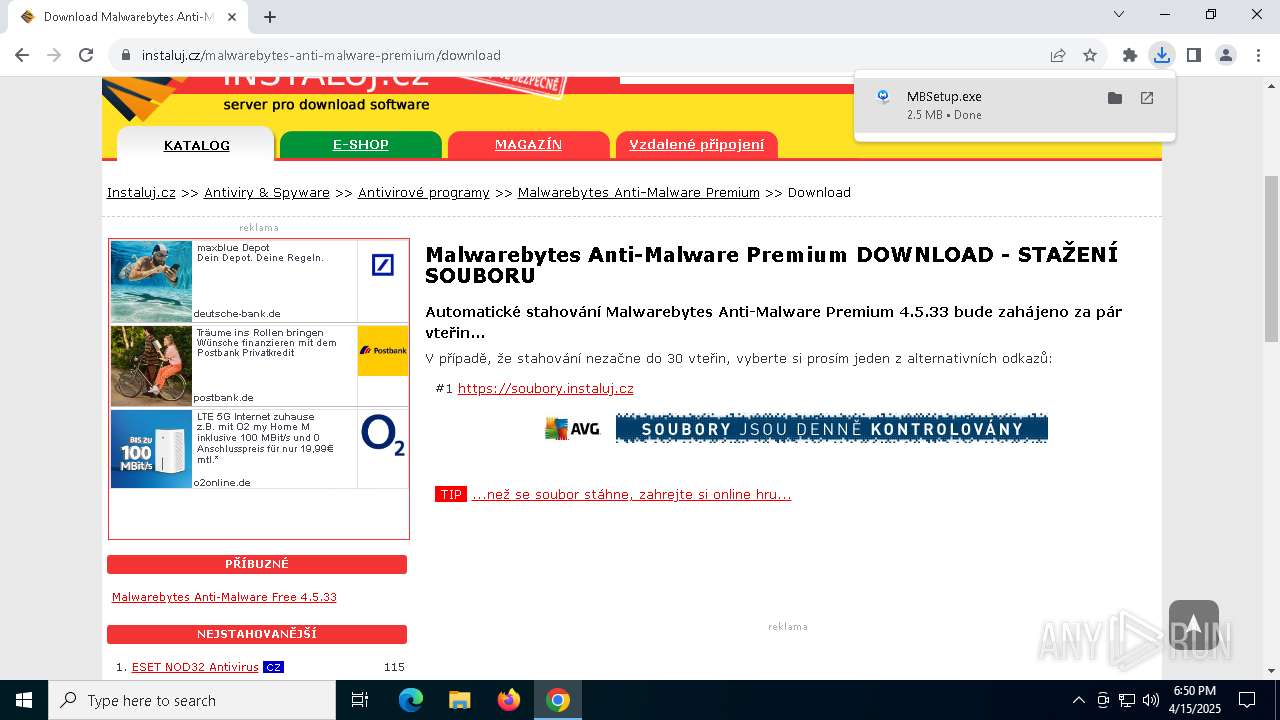This screenshot has height=720, width=1280.
Task: Bookmark this tab with the star
Action: point(1090,55)
